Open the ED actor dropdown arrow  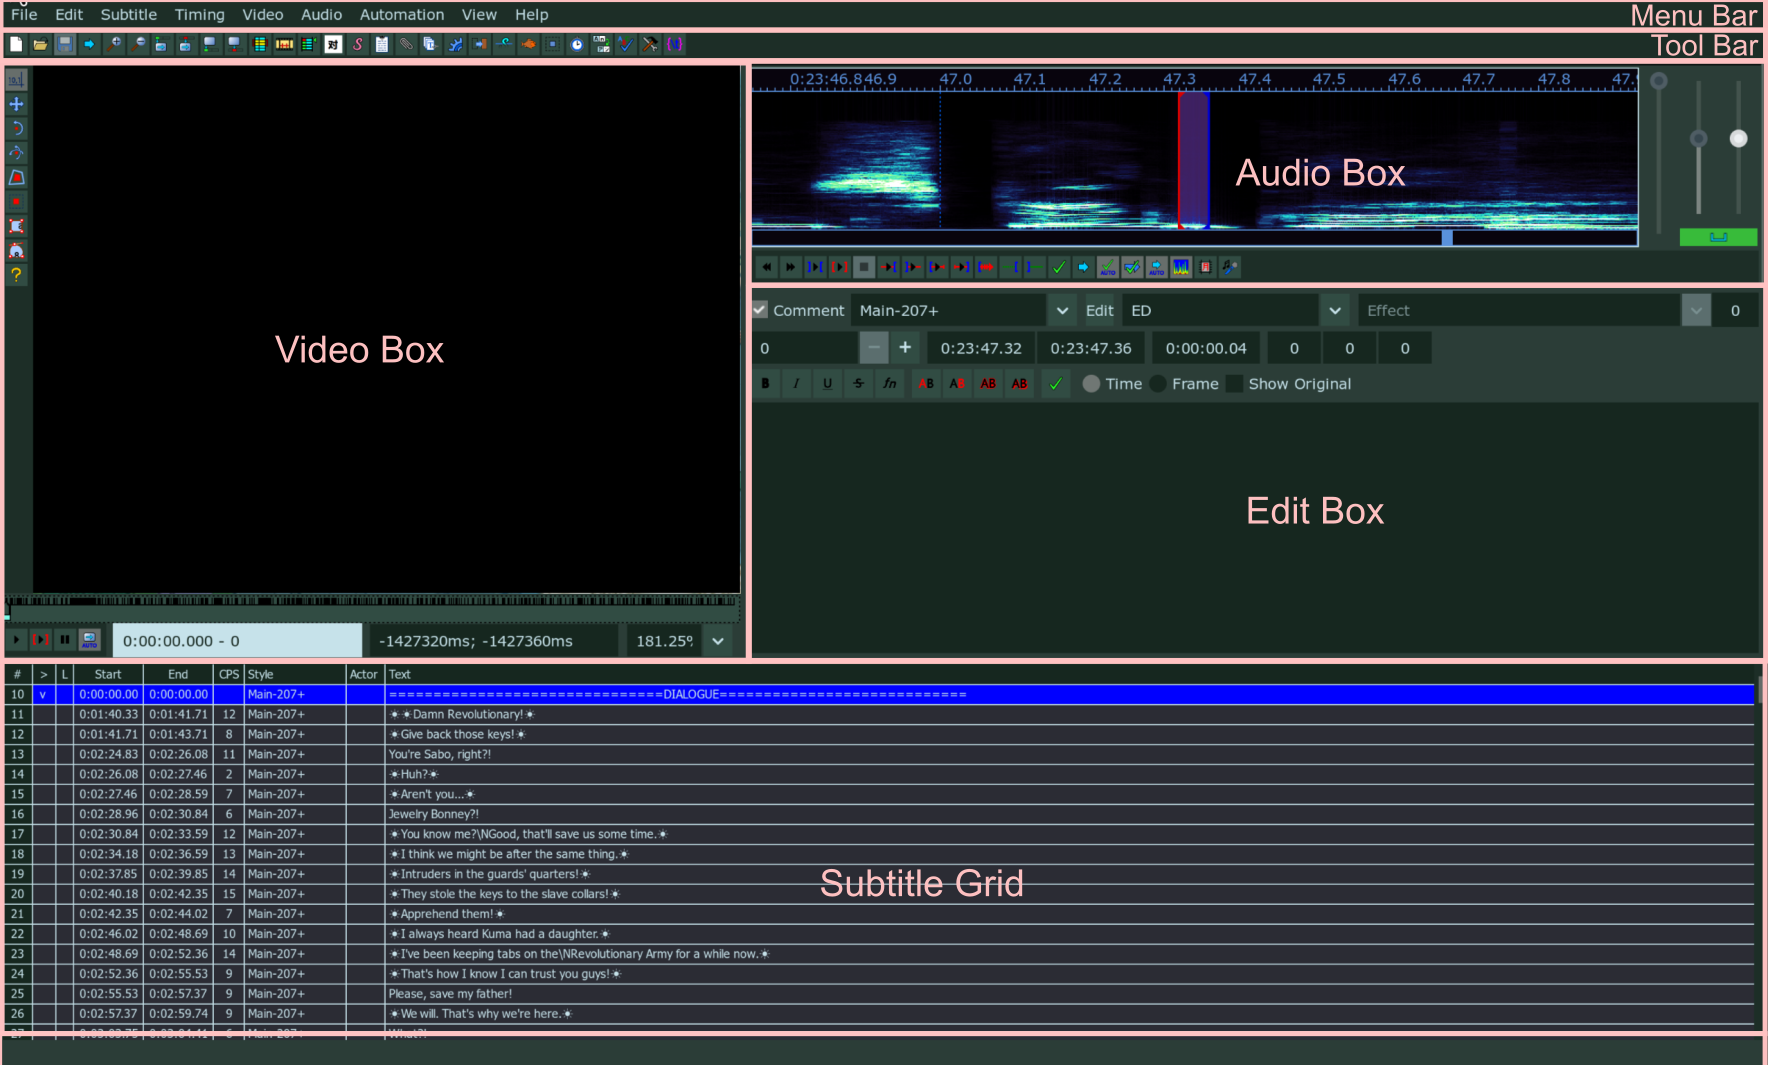click(1334, 311)
